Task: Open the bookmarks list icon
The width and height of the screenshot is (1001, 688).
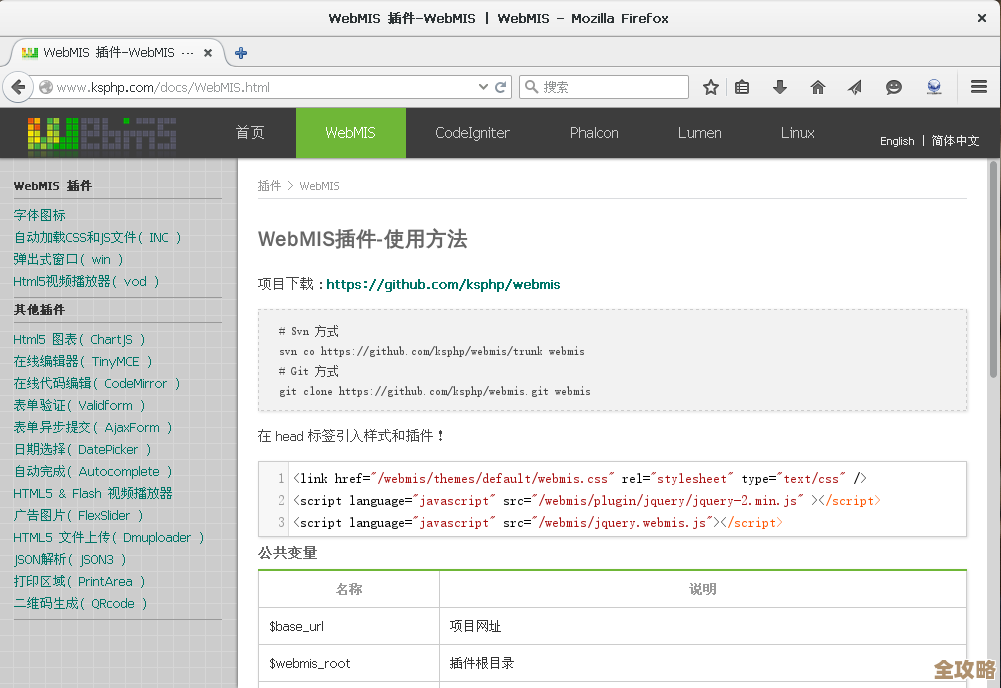Action: pos(742,87)
